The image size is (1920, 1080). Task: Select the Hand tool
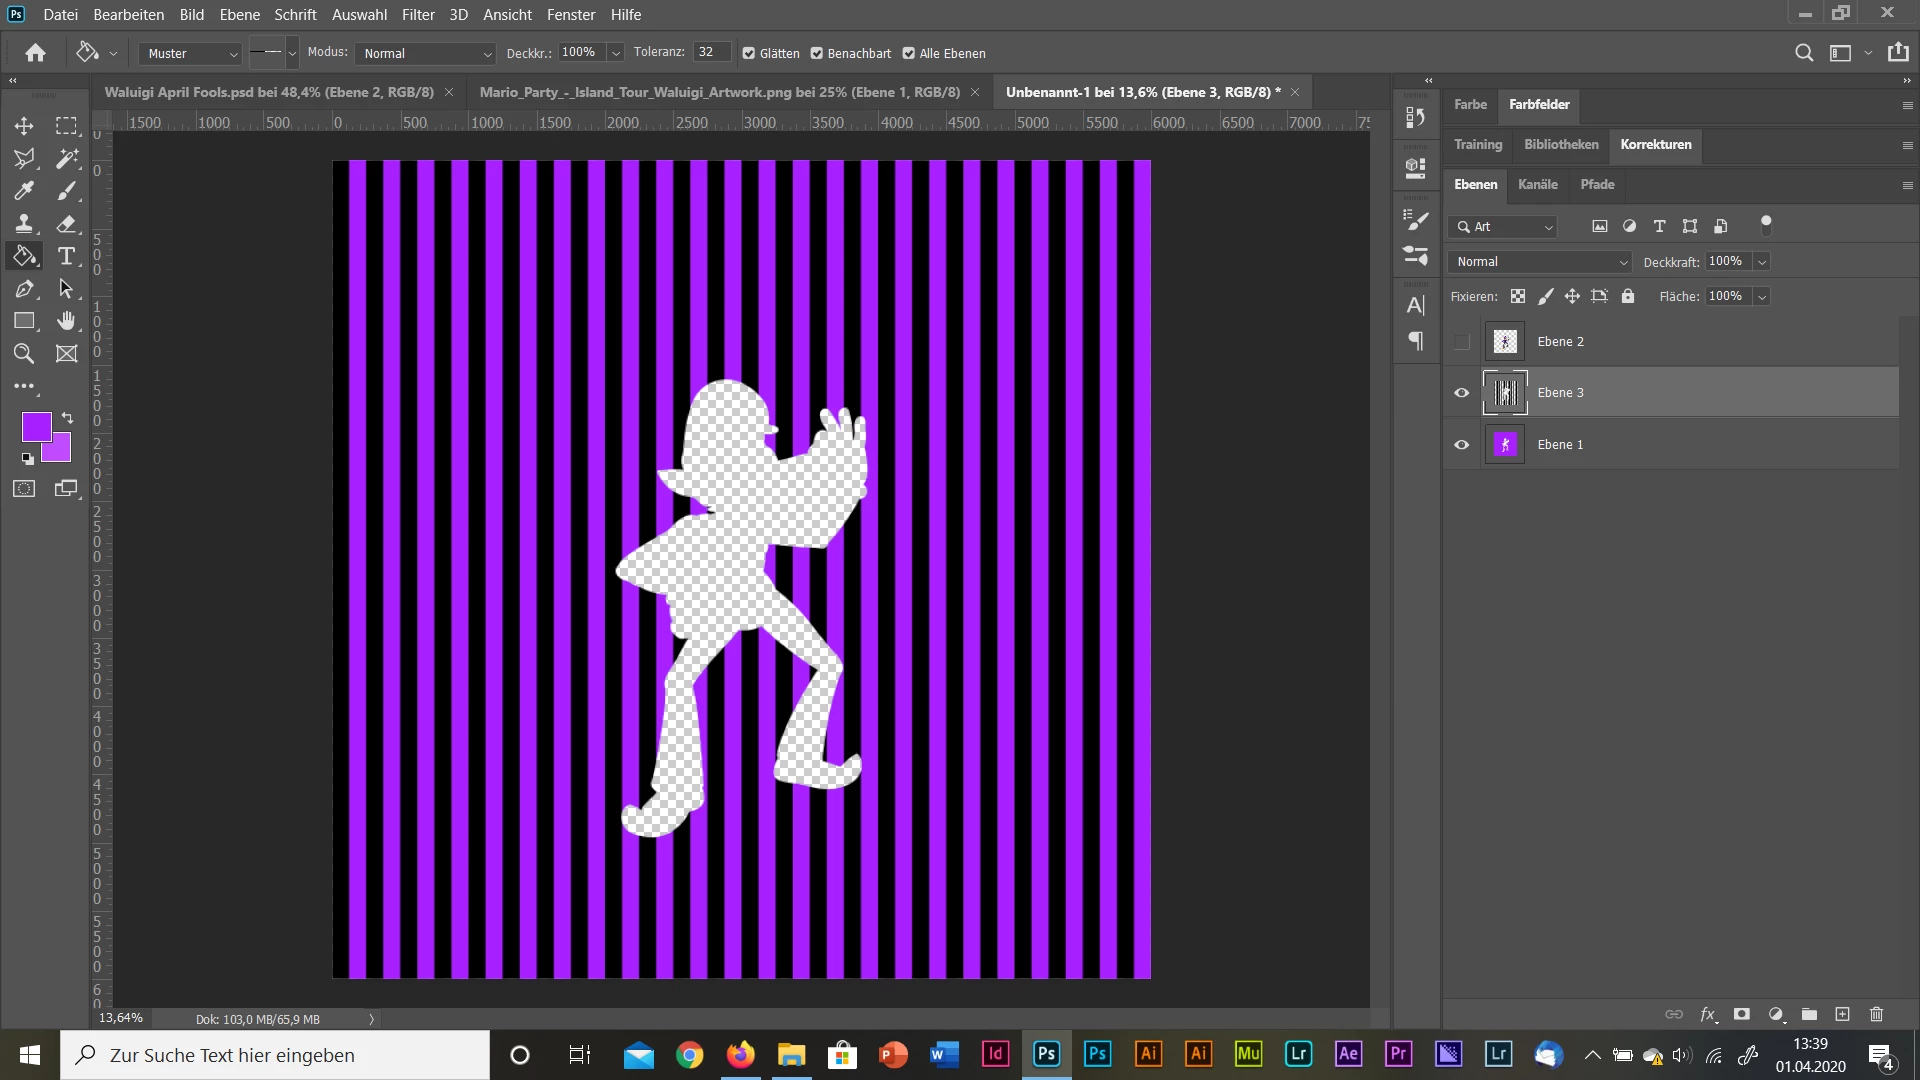coord(67,321)
